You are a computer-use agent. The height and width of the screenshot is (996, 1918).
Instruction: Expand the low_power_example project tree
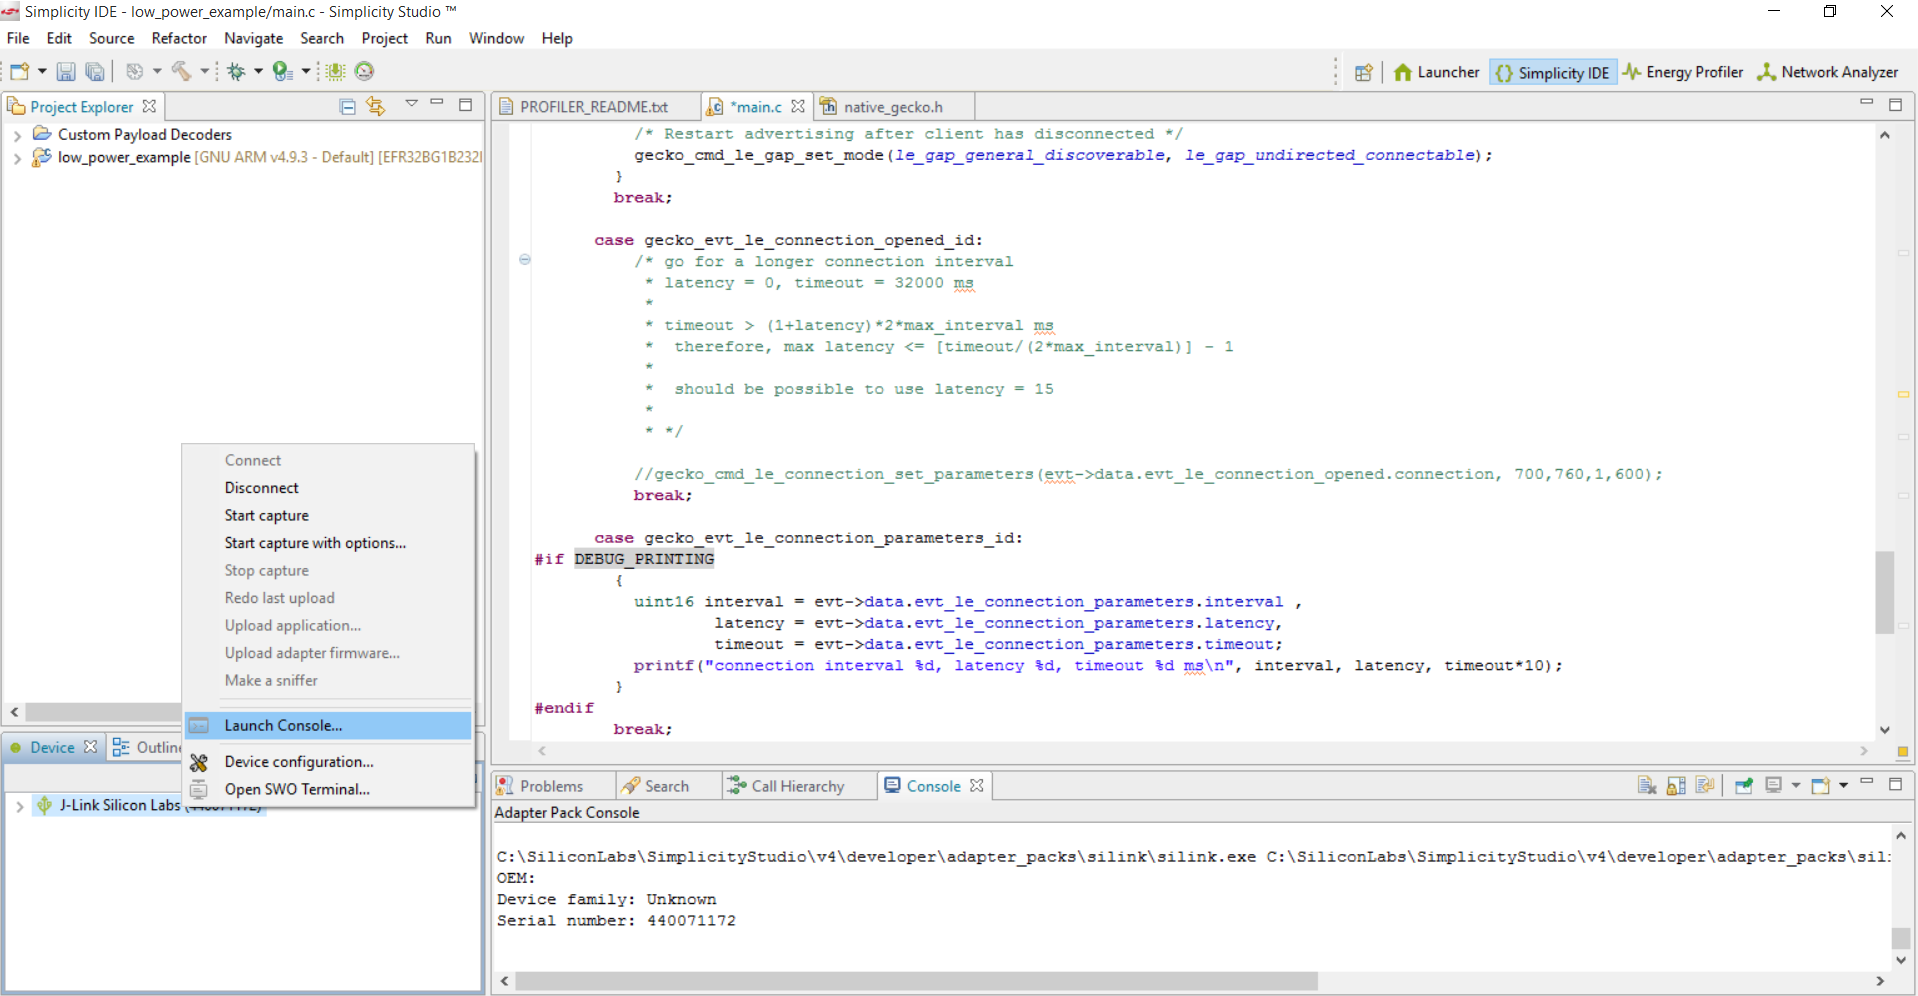click(17, 158)
